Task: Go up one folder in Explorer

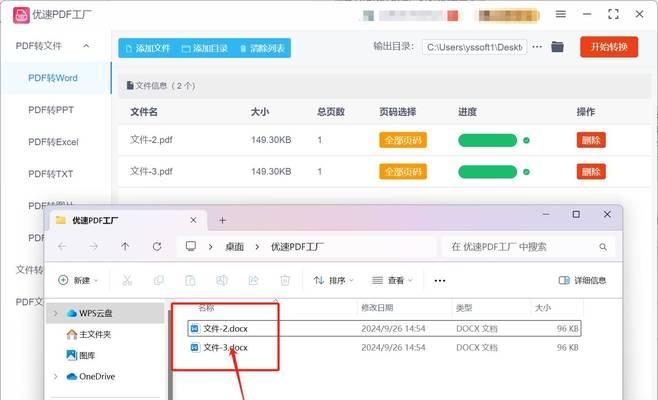Action: click(125, 246)
